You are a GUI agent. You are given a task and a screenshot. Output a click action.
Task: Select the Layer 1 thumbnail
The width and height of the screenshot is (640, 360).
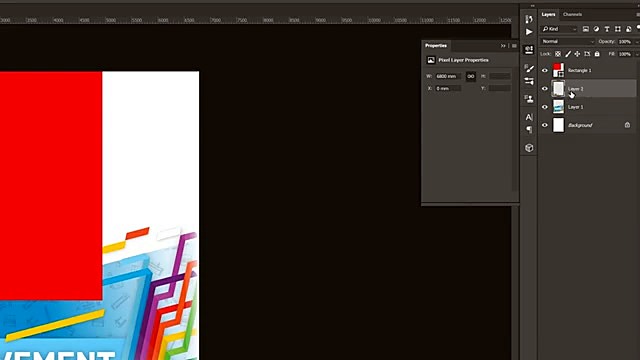point(558,107)
